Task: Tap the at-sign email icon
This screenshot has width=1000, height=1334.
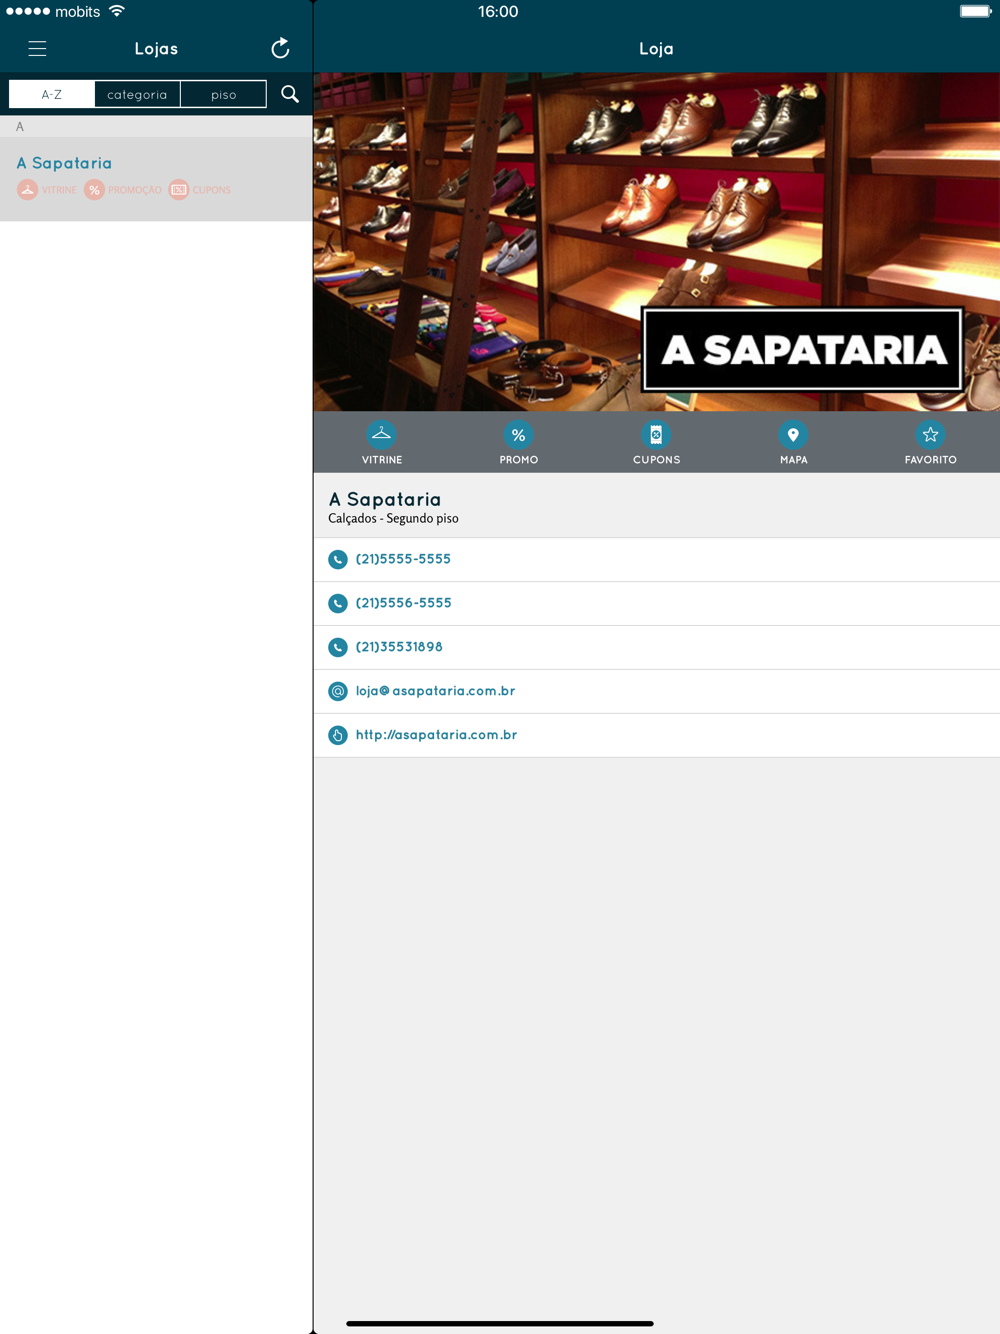Action: (338, 692)
